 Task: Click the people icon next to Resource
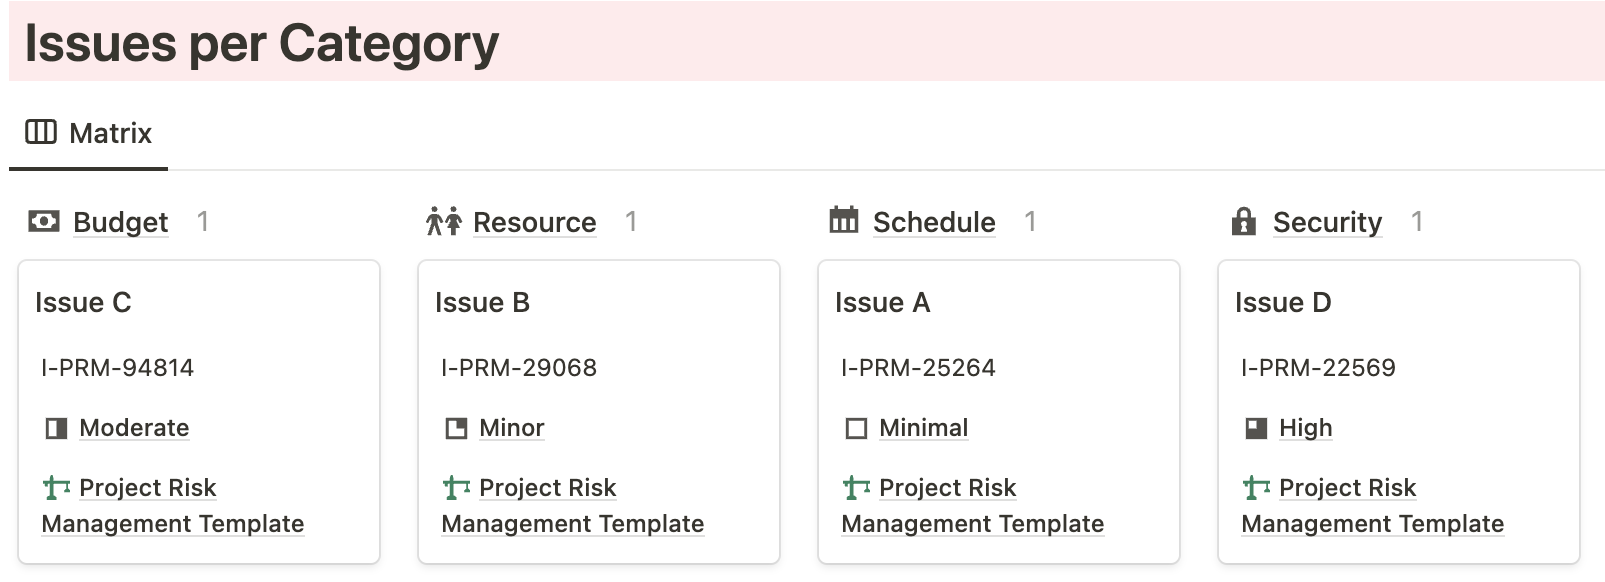pos(443,221)
